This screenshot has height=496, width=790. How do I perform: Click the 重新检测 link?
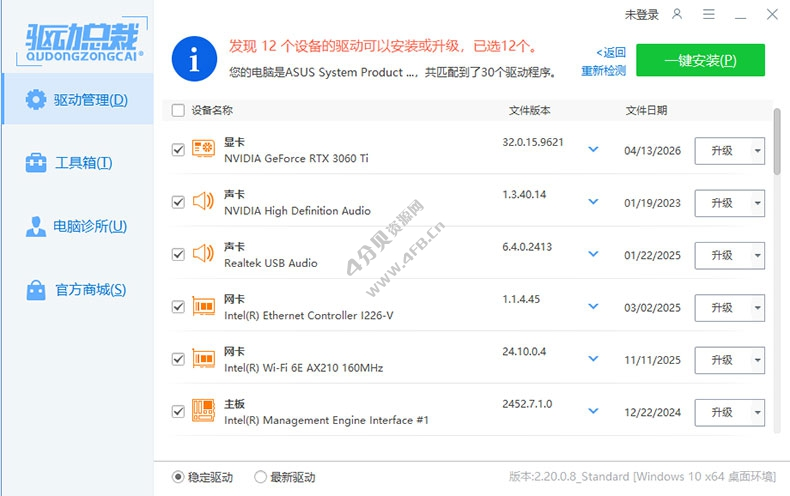click(603, 70)
